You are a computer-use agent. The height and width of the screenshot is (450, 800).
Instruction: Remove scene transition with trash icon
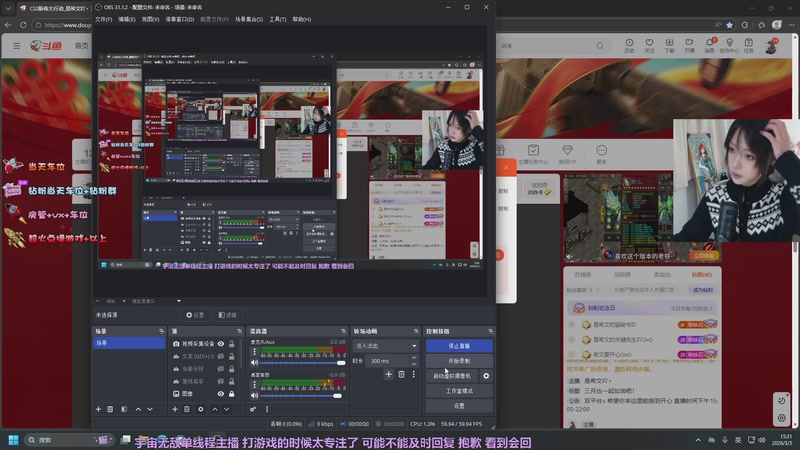(402, 374)
